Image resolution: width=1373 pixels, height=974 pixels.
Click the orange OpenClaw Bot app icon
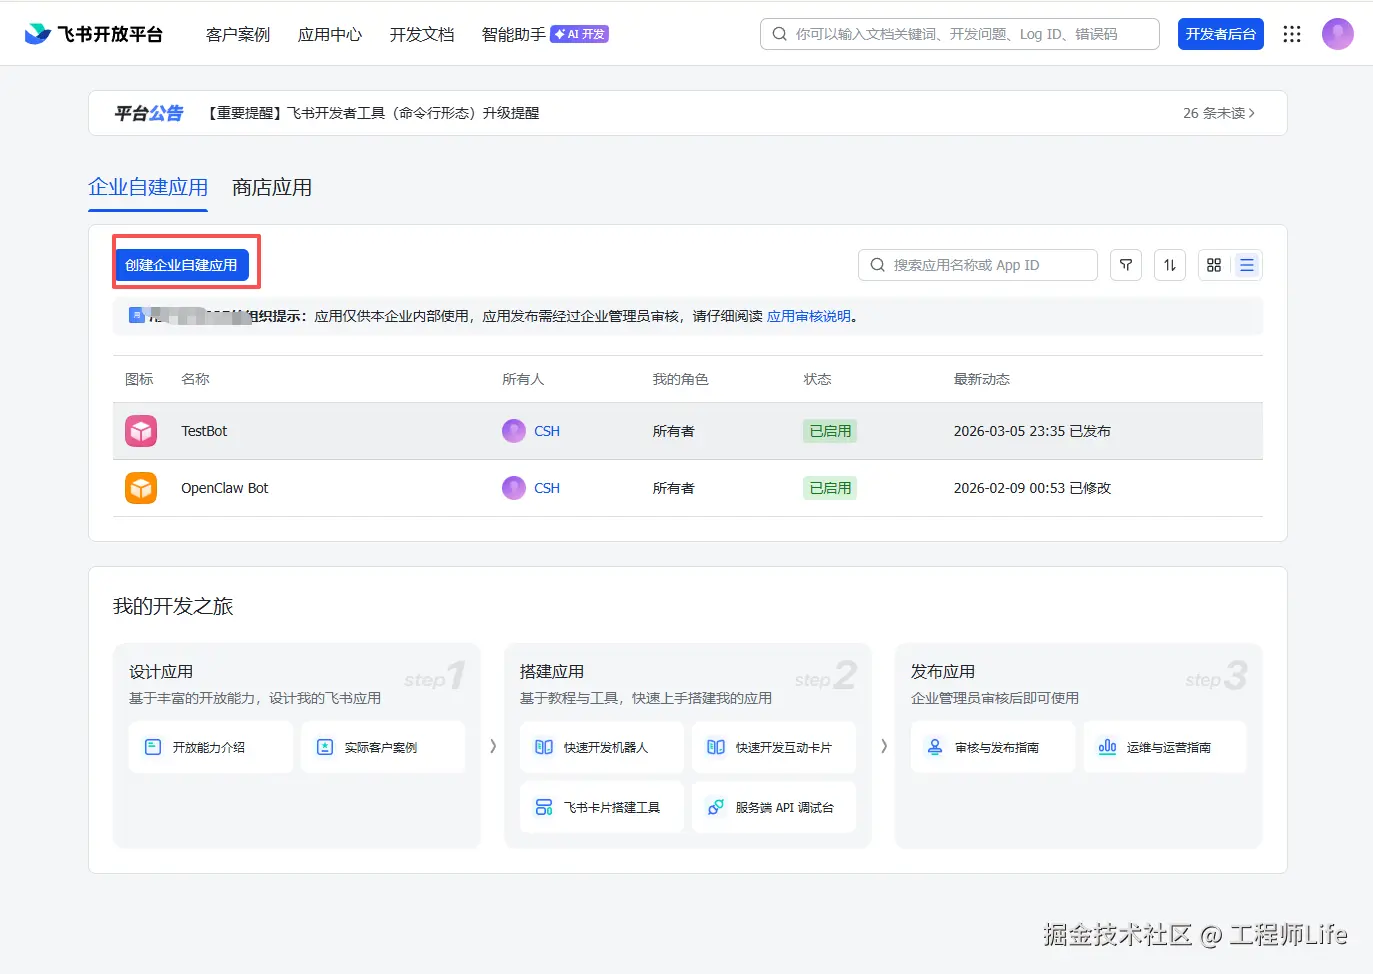tap(141, 488)
